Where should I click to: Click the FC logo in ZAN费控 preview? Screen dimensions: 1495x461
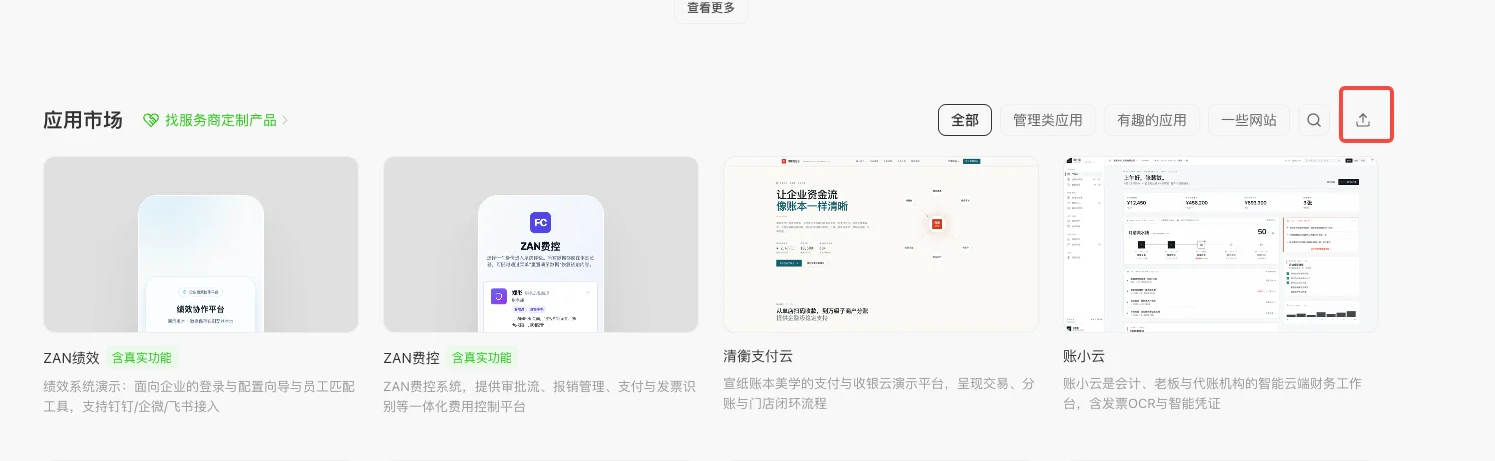(541, 222)
